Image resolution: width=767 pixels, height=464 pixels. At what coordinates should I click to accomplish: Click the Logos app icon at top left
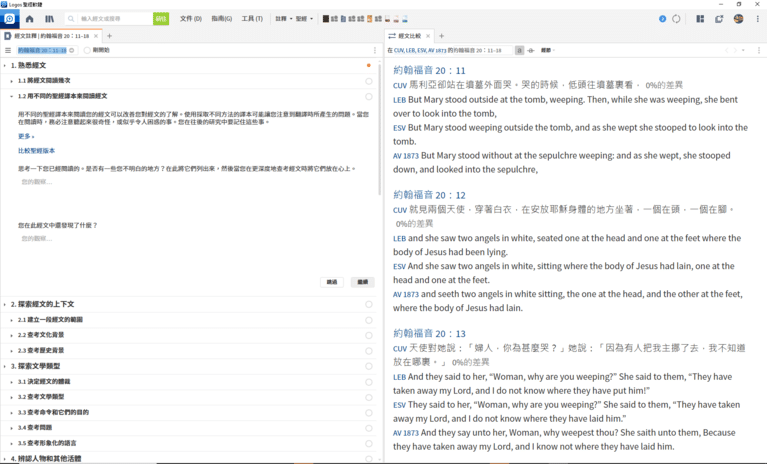[x=9, y=19]
